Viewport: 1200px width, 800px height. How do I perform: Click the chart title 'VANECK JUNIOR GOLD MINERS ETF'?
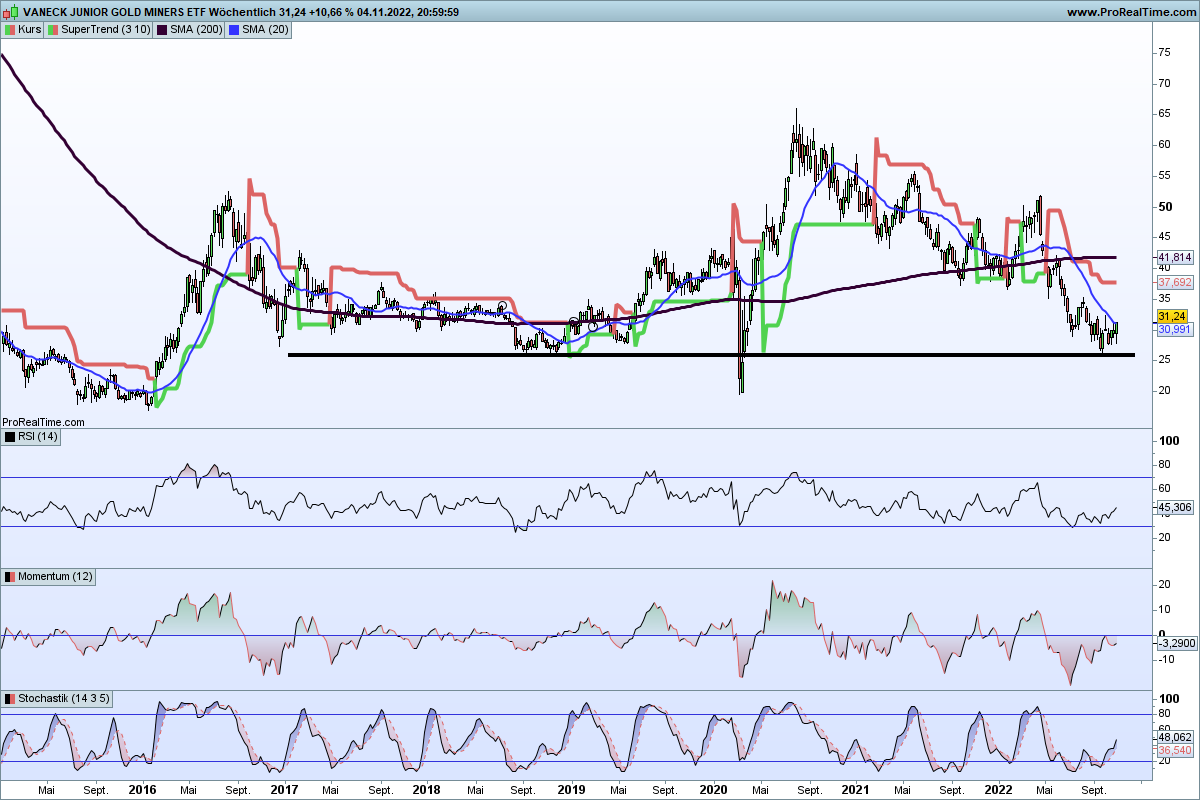[115, 12]
